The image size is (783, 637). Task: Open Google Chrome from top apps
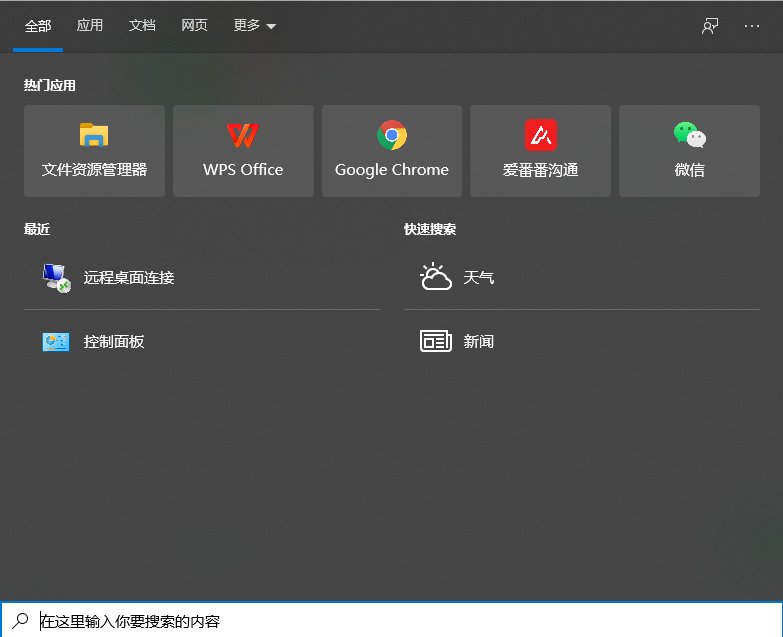[392, 151]
